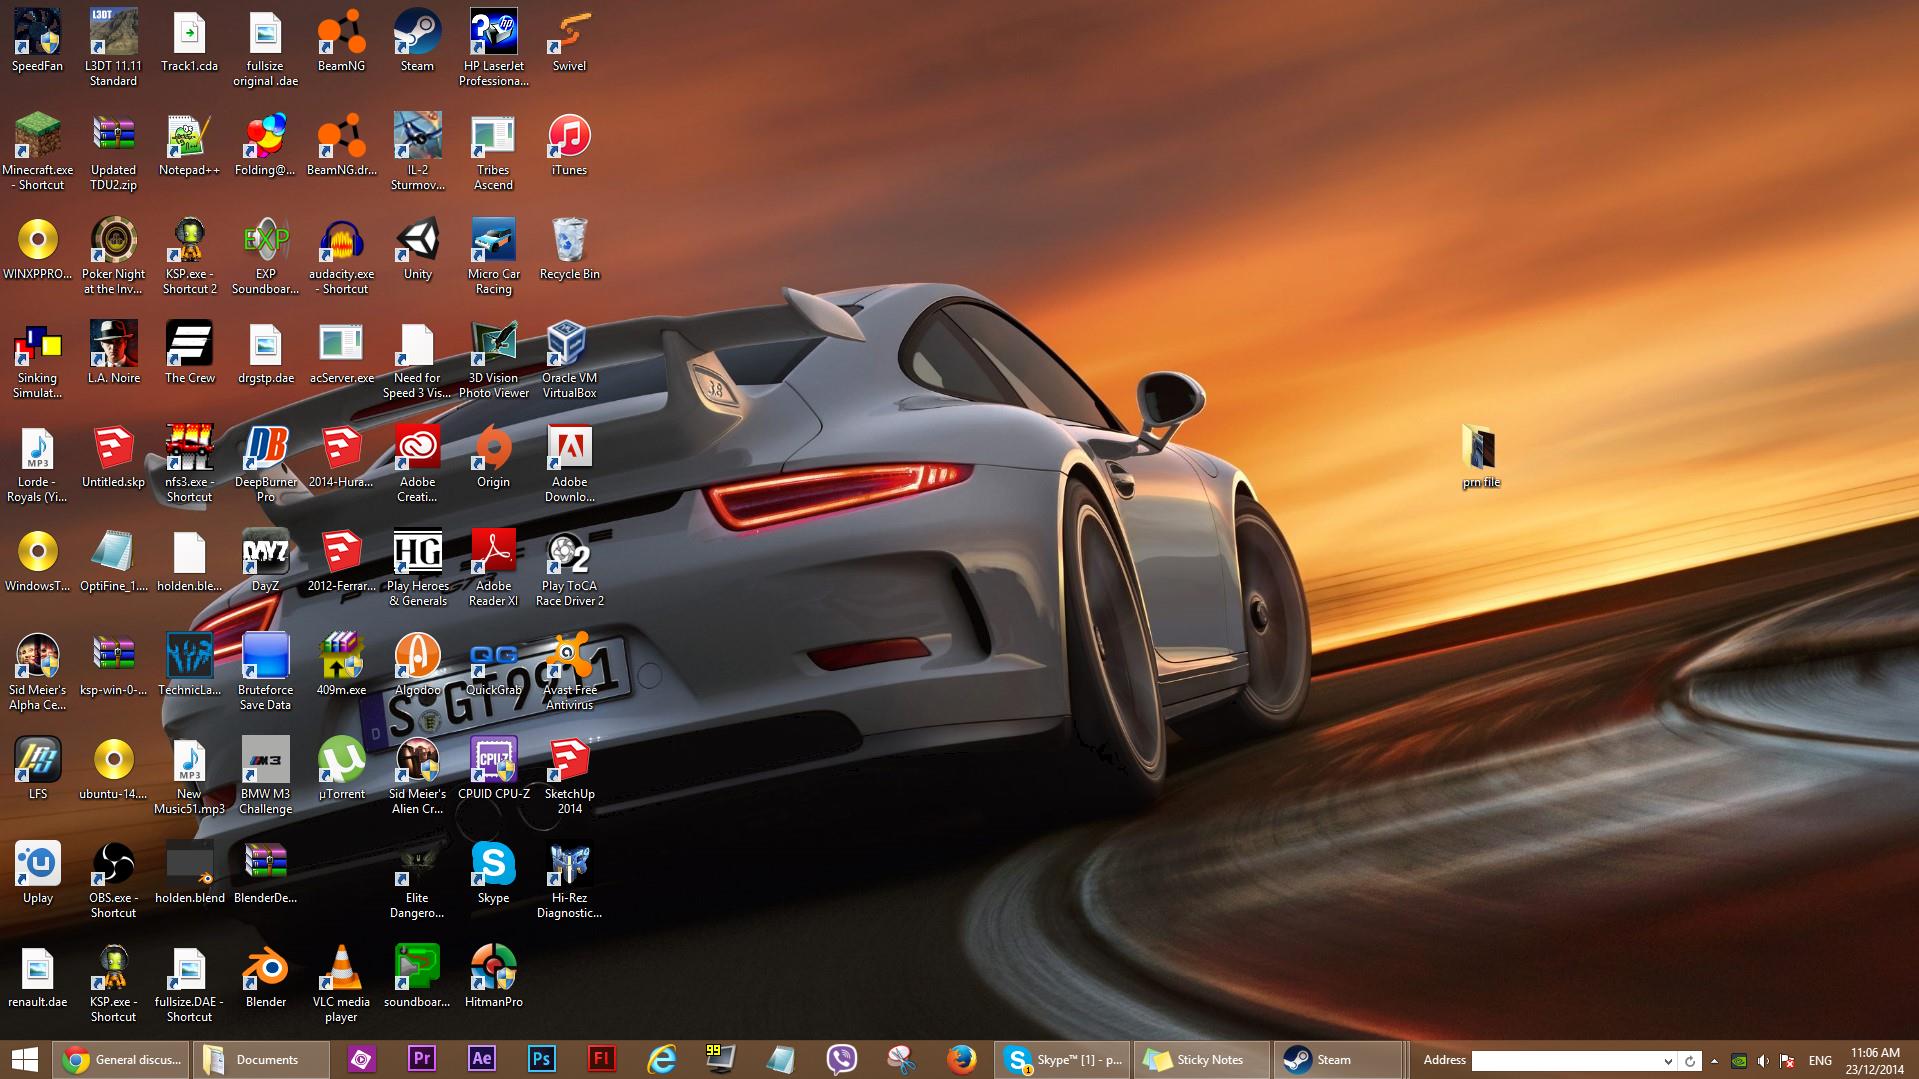This screenshot has height=1079, width=1919.
Task: Open the Documents taskbar window
Action: 260,1060
